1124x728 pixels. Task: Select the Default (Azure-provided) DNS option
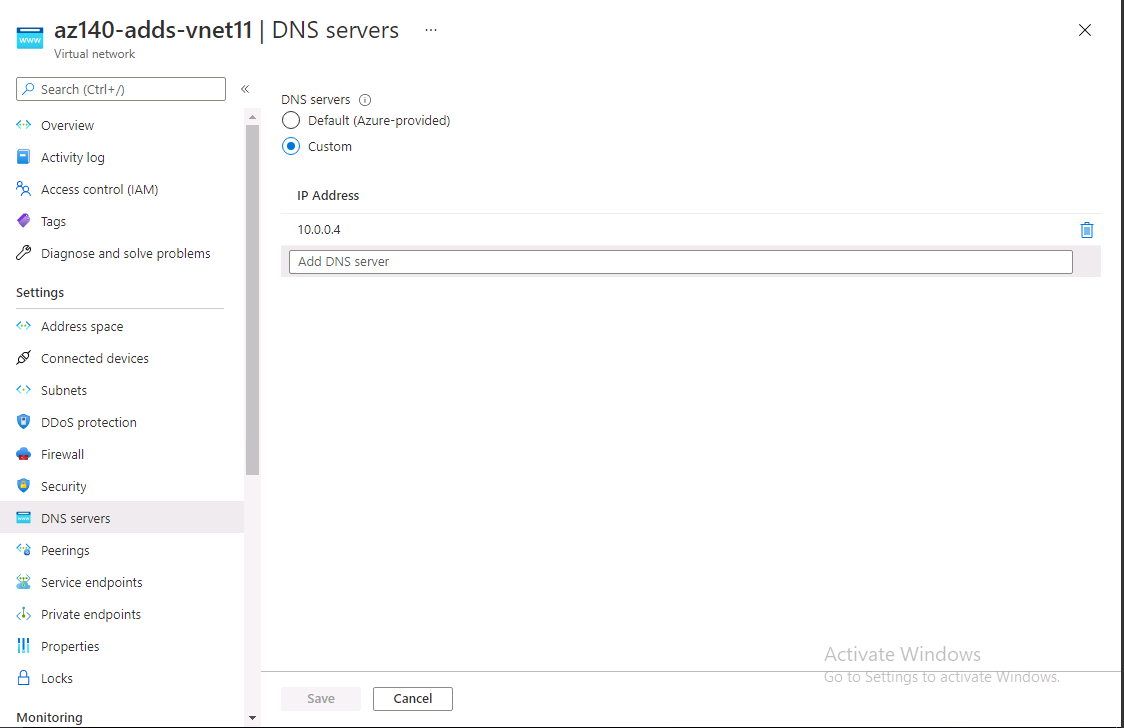[290, 120]
